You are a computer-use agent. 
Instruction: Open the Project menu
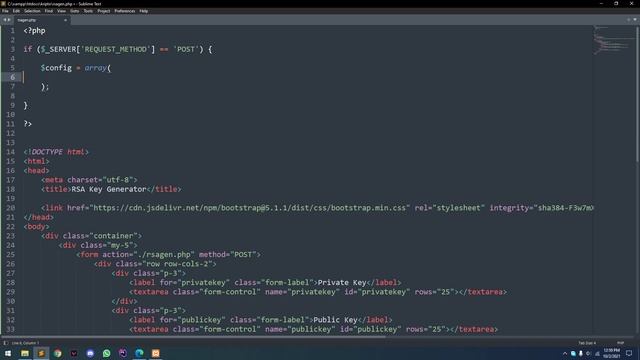coord(104,11)
